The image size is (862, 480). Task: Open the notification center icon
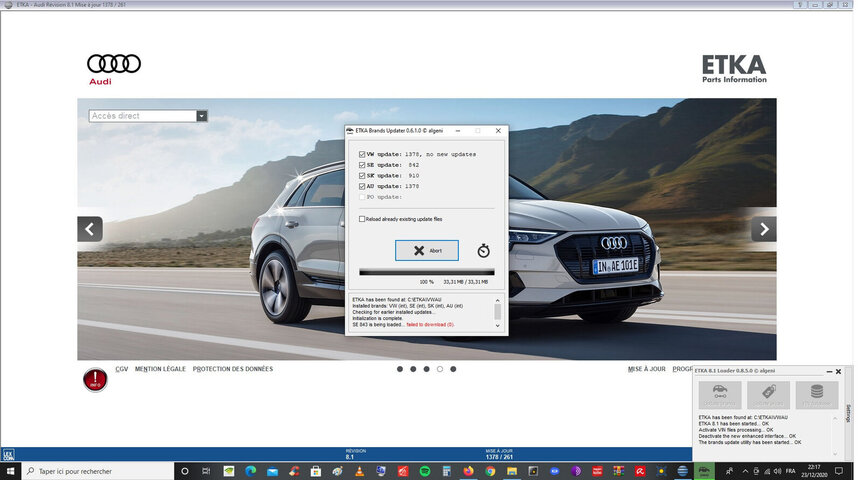pyautogui.click(x=839, y=471)
